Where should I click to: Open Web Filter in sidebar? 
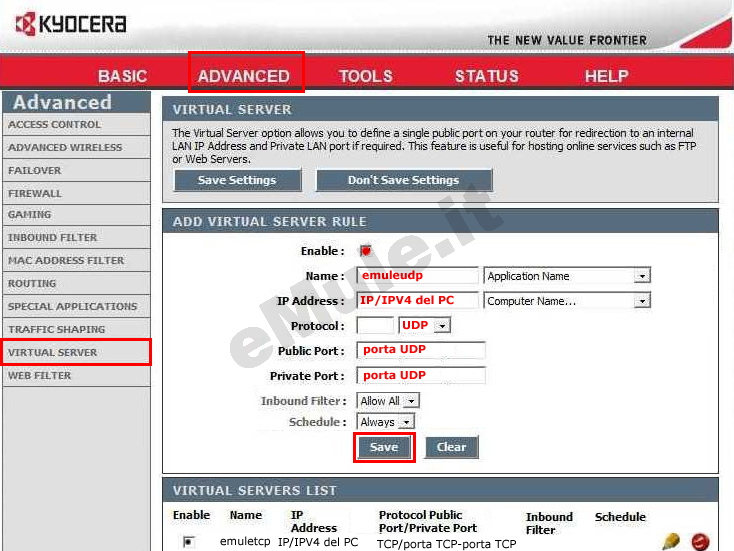click(x=76, y=375)
